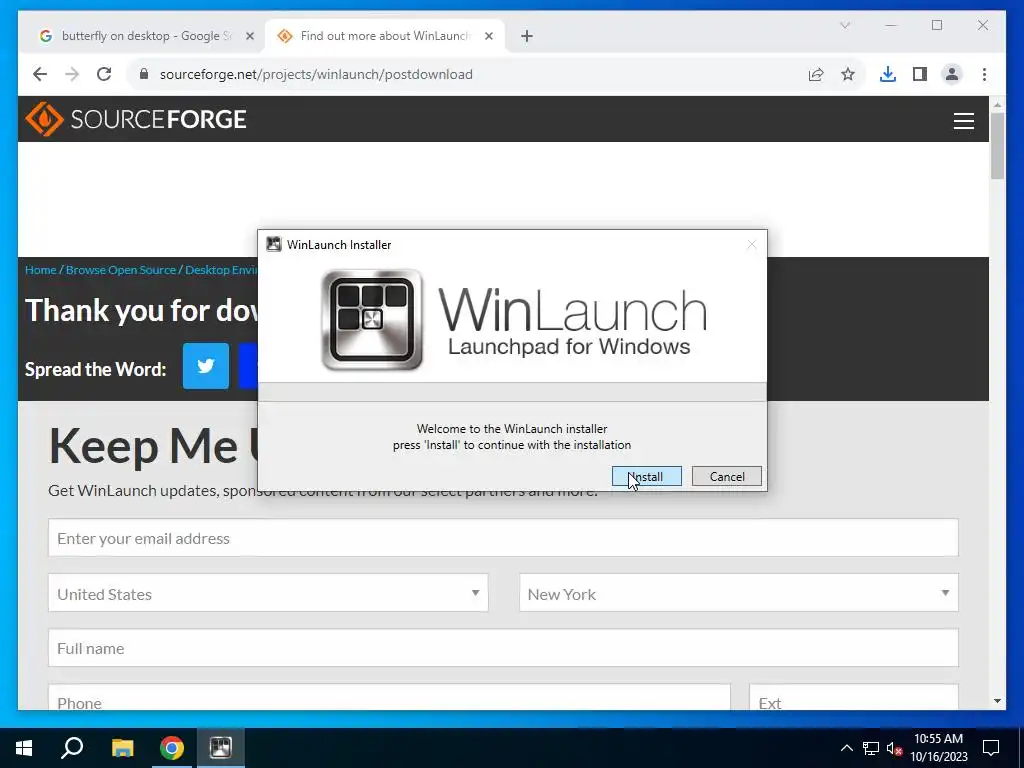Image resolution: width=1024 pixels, height=768 pixels.
Task: Click the WinLaunch logo icon in installer
Action: click(x=372, y=320)
